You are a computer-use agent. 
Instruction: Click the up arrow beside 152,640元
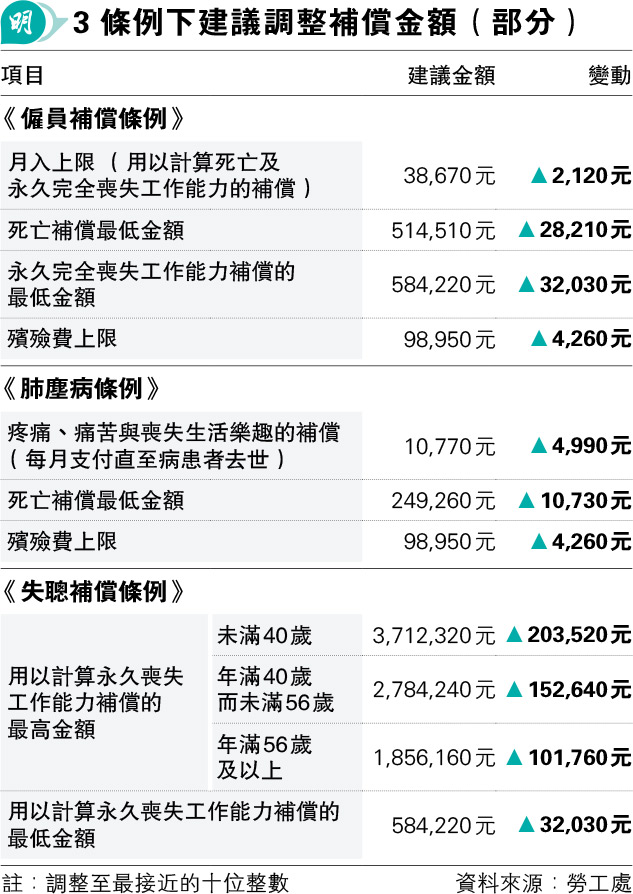click(x=514, y=689)
